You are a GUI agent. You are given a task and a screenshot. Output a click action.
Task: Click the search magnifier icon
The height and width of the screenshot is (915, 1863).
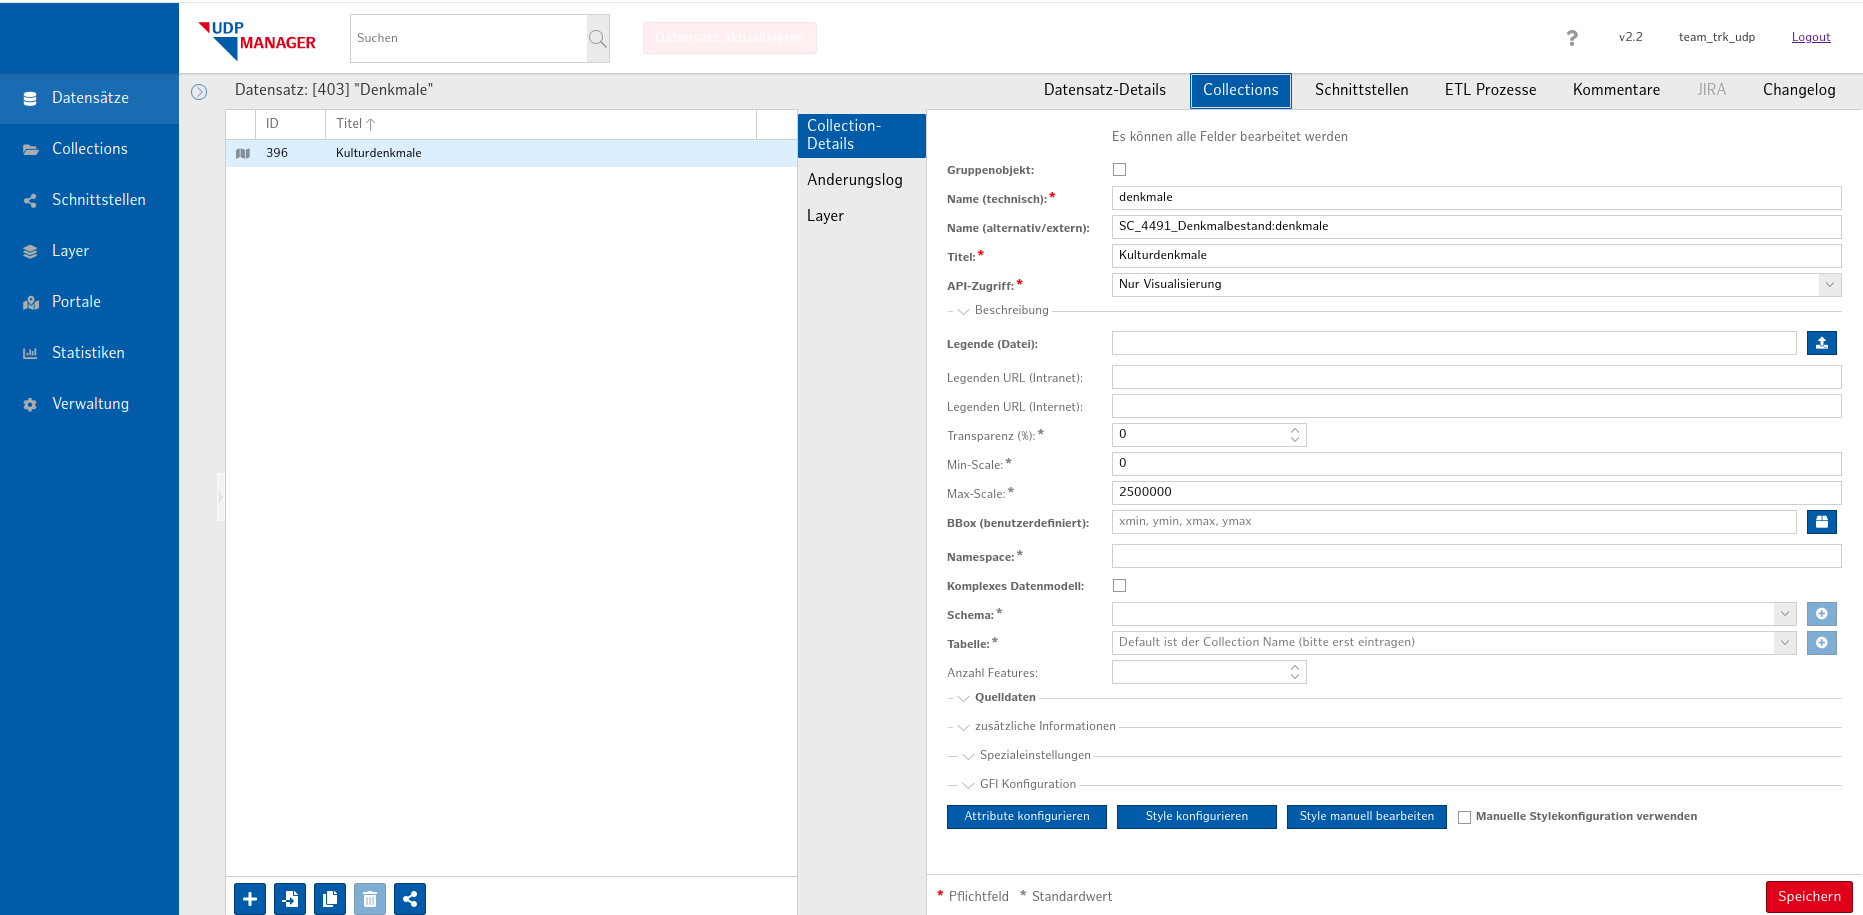[x=598, y=39]
